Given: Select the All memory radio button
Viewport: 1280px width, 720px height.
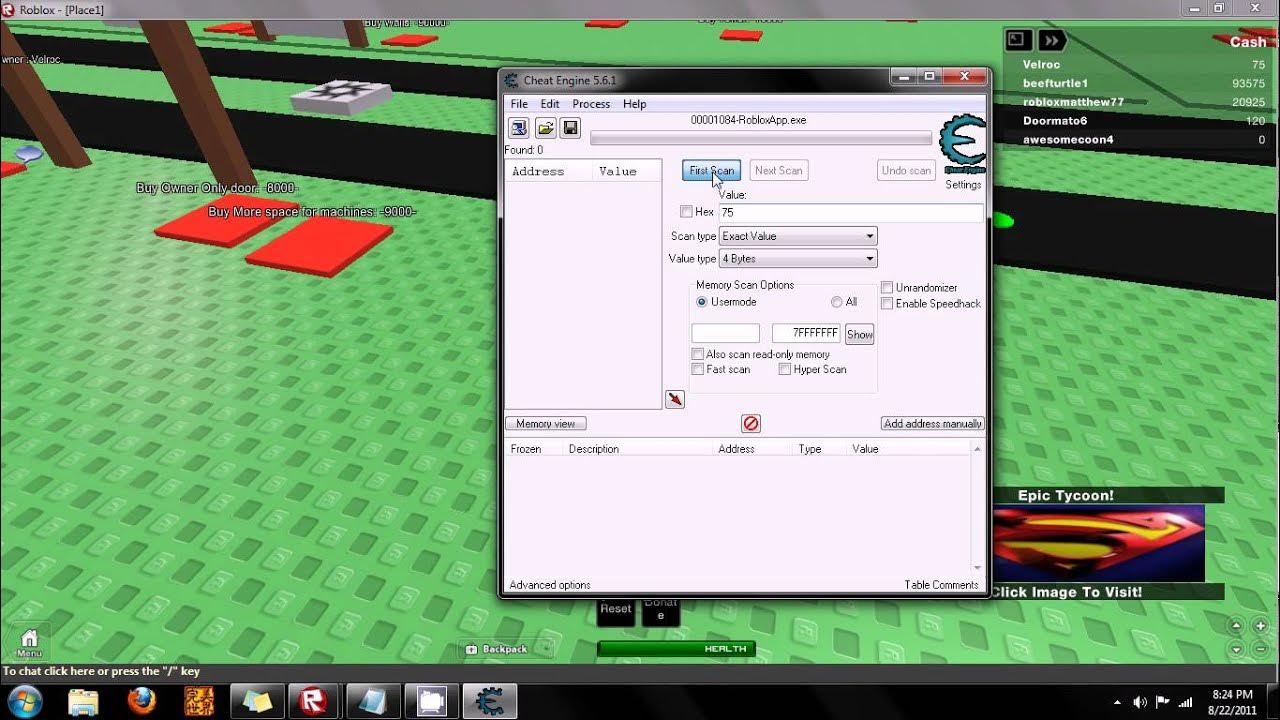Looking at the screenshot, I should (x=837, y=302).
